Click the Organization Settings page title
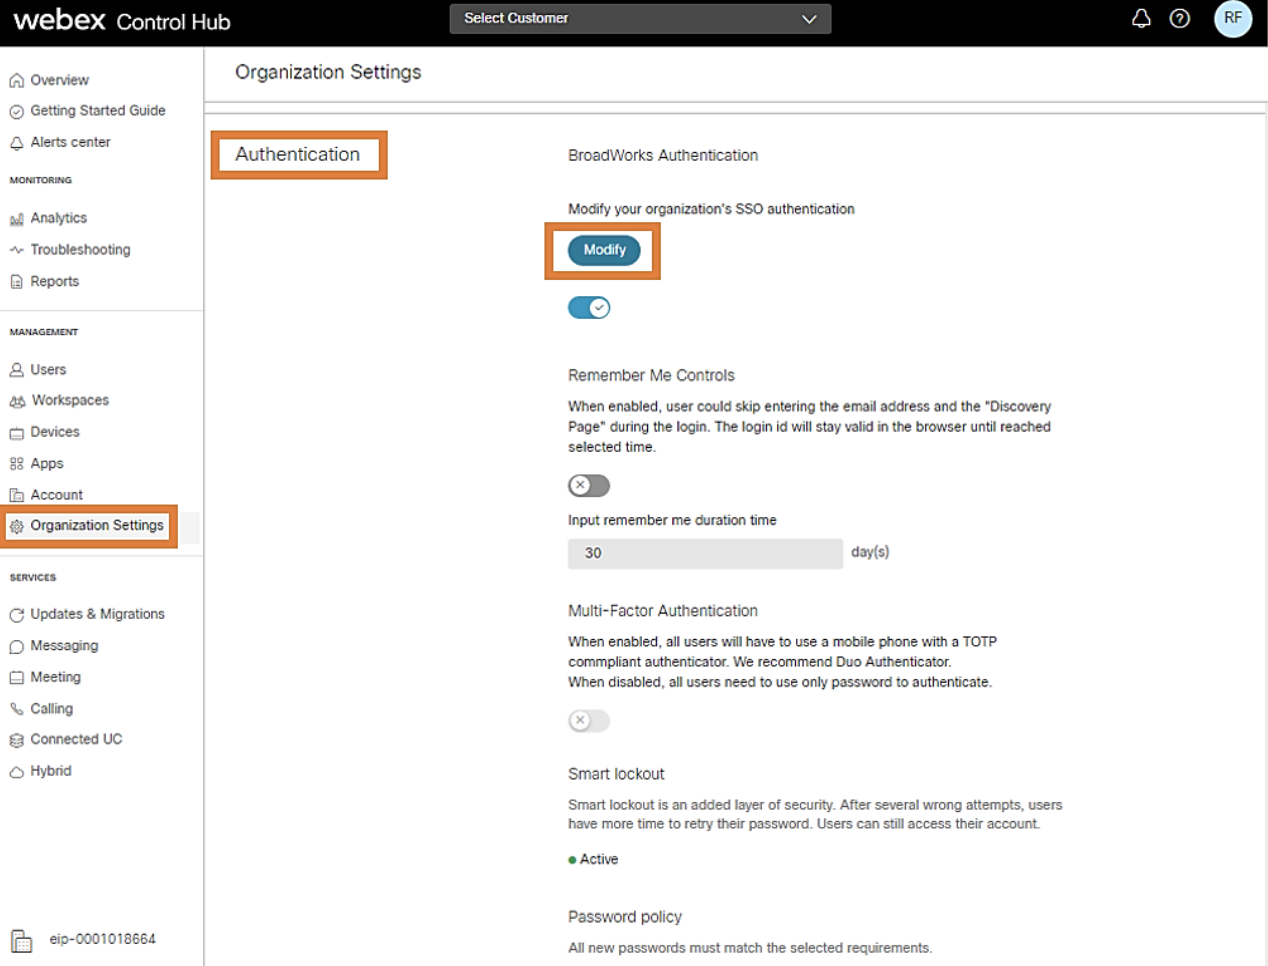This screenshot has width=1268, height=966. click(328, 72)
